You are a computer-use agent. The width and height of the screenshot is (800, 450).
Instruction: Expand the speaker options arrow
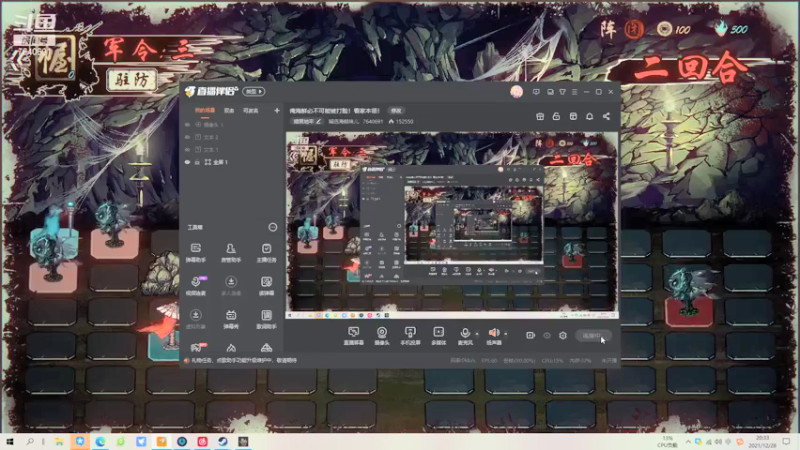[506, 334]
